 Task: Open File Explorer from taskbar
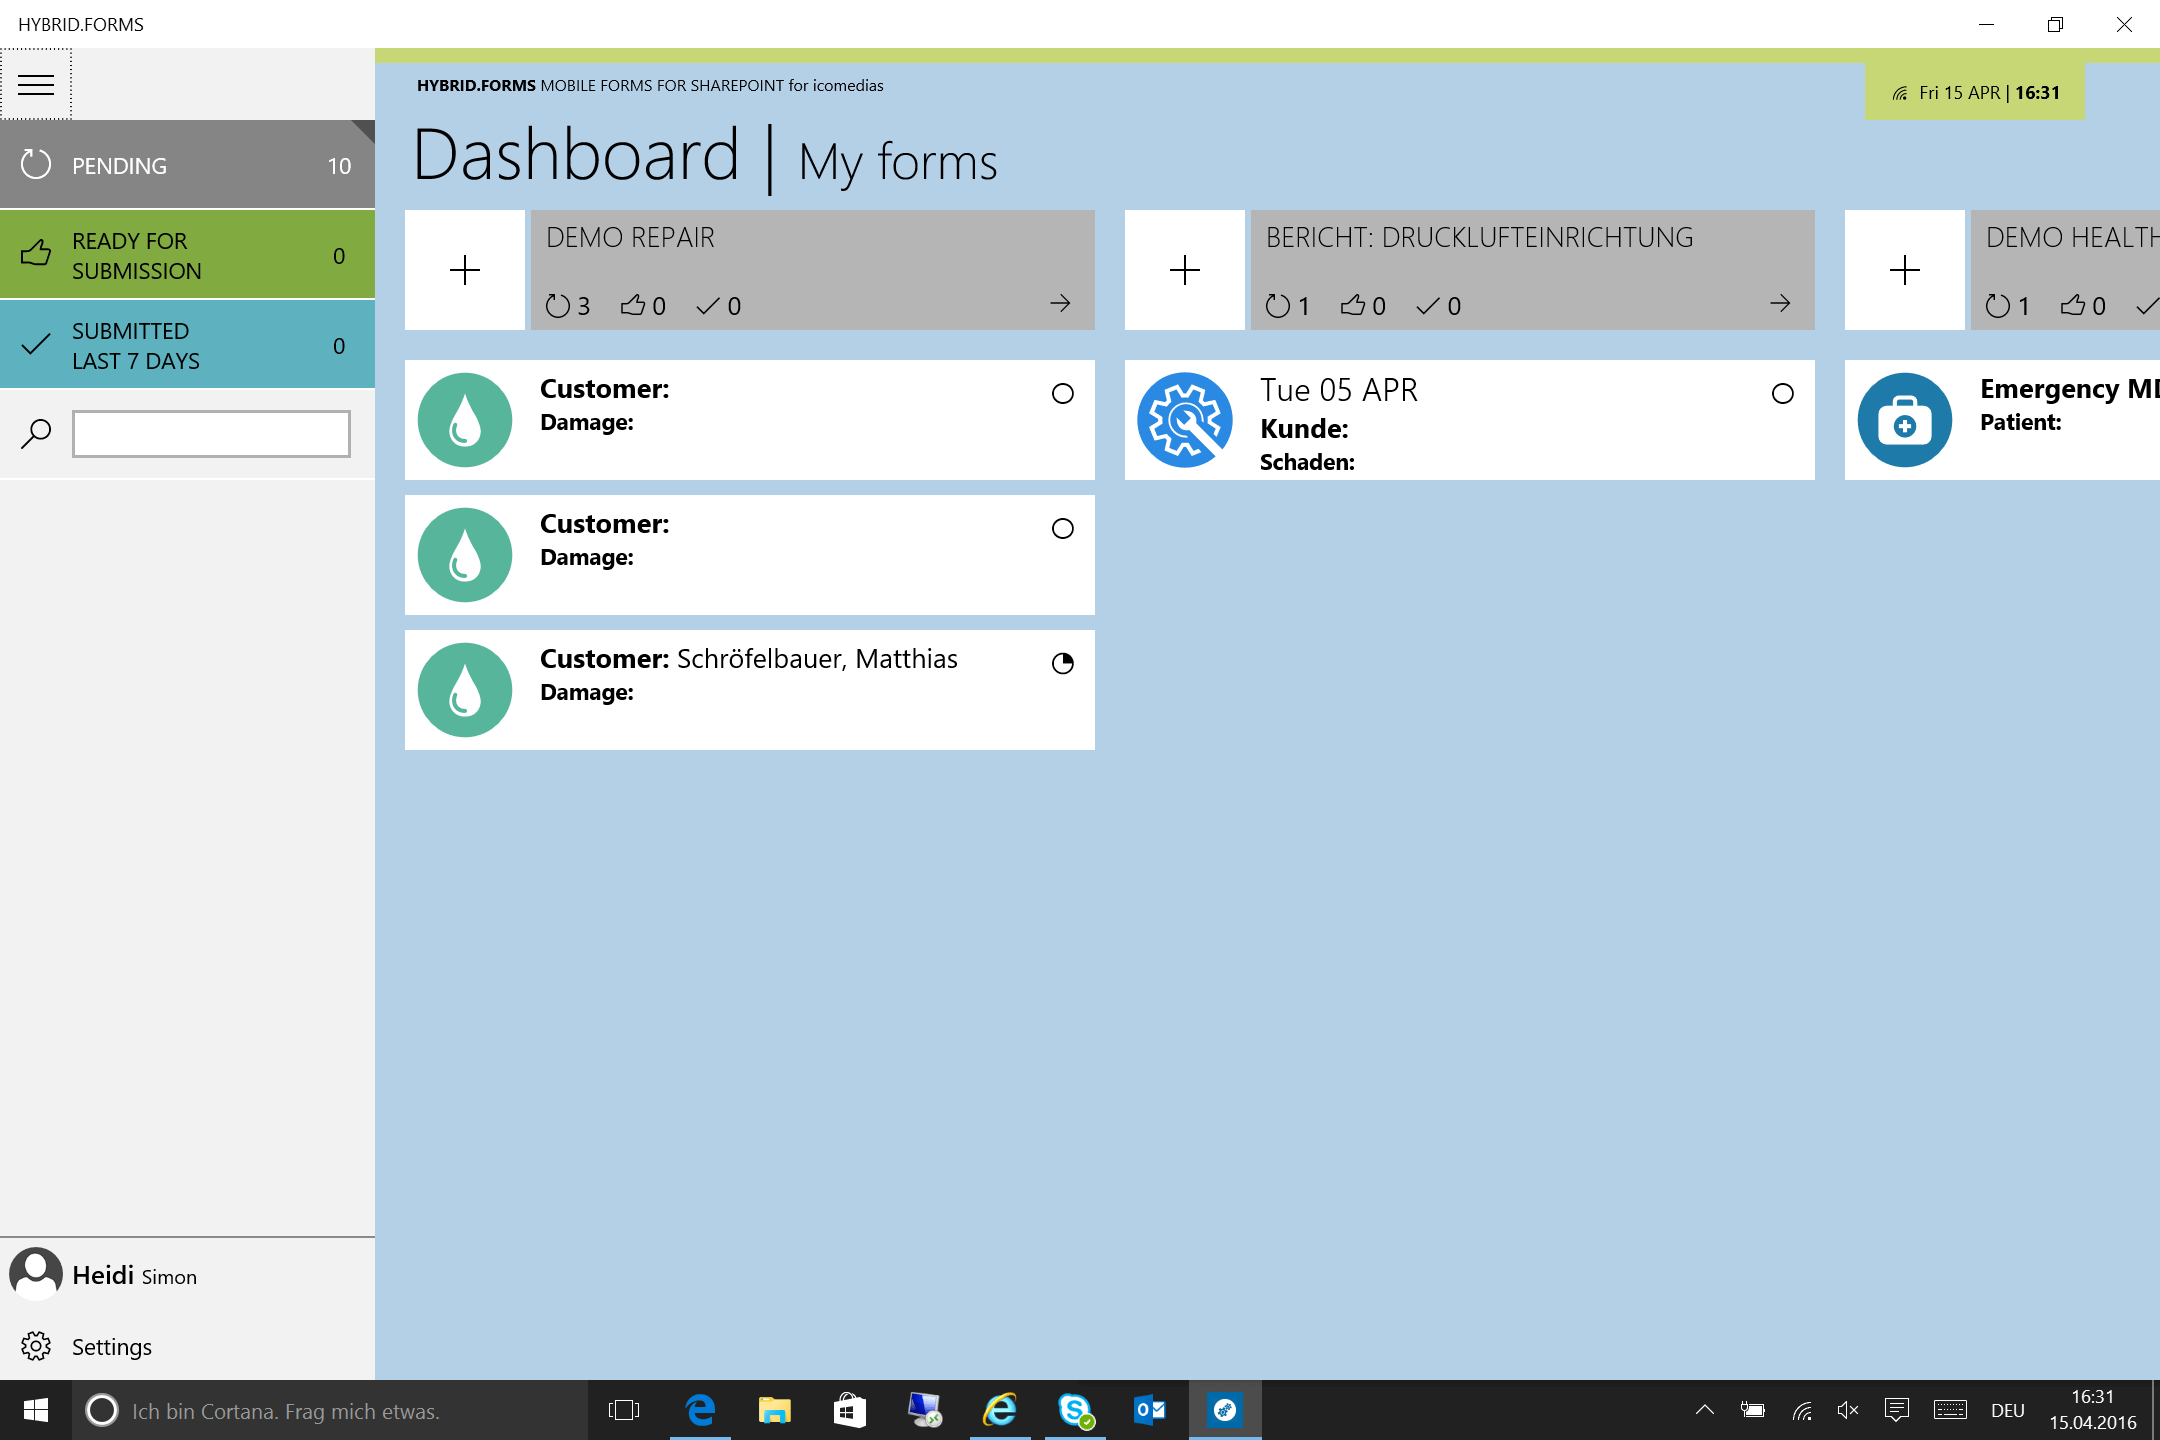(775, 1410)
